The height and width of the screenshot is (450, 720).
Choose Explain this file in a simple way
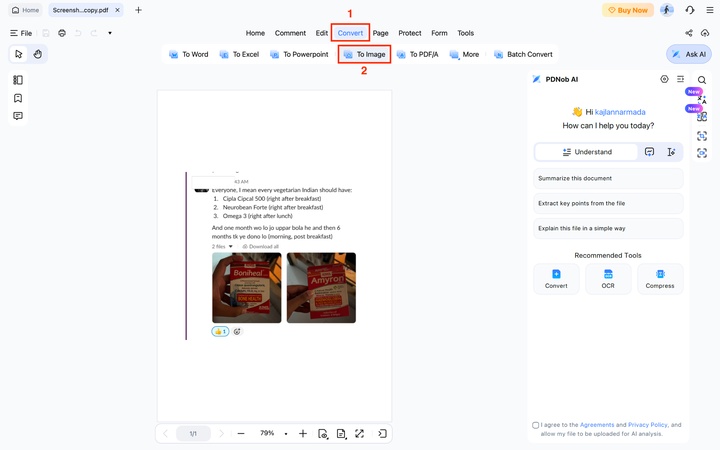[x=608, y=228]
